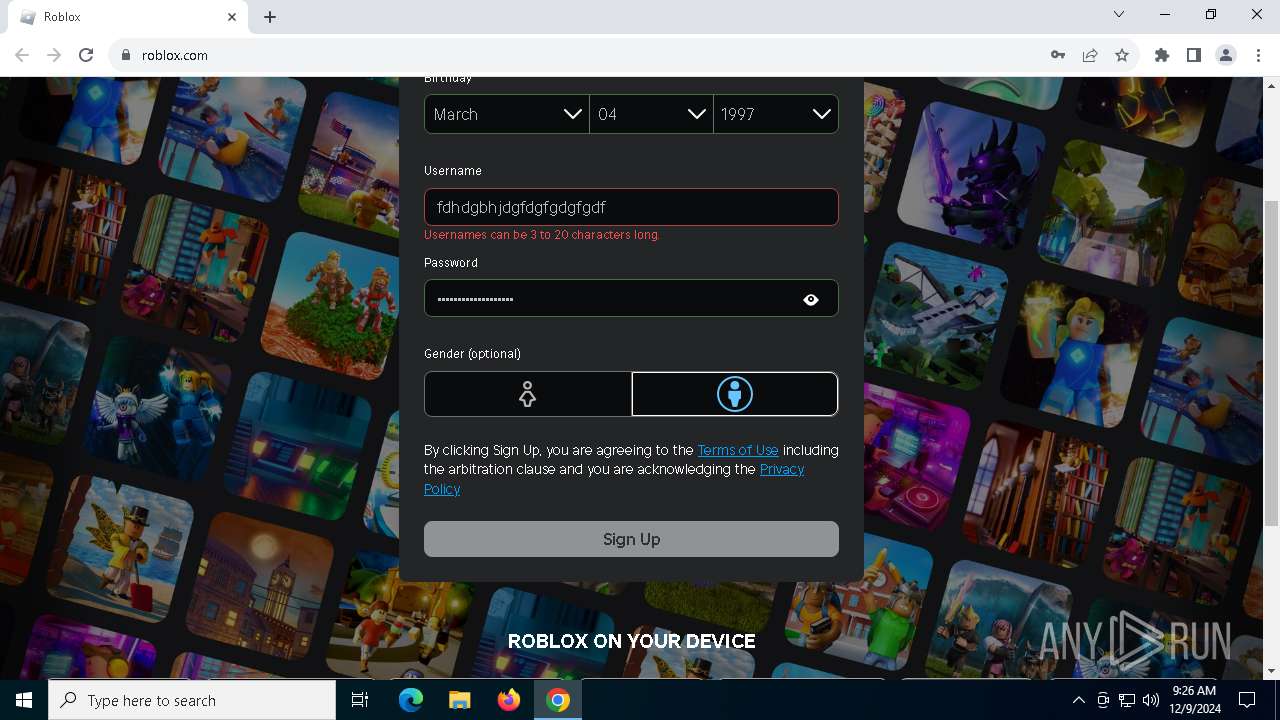Click the taskbar search box
This screenshot has width=1280, height=720.
coord(192,700)
